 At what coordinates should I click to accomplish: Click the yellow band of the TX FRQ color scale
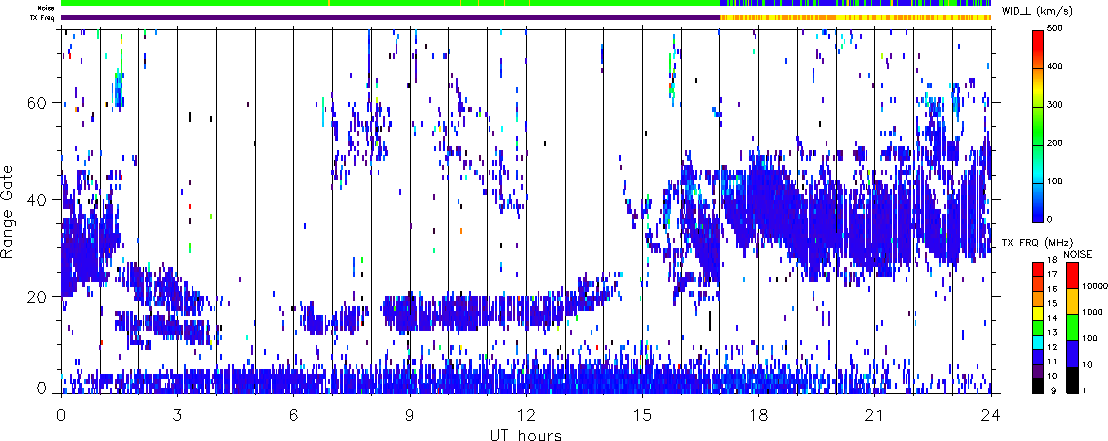click(x=1039, y=315)
